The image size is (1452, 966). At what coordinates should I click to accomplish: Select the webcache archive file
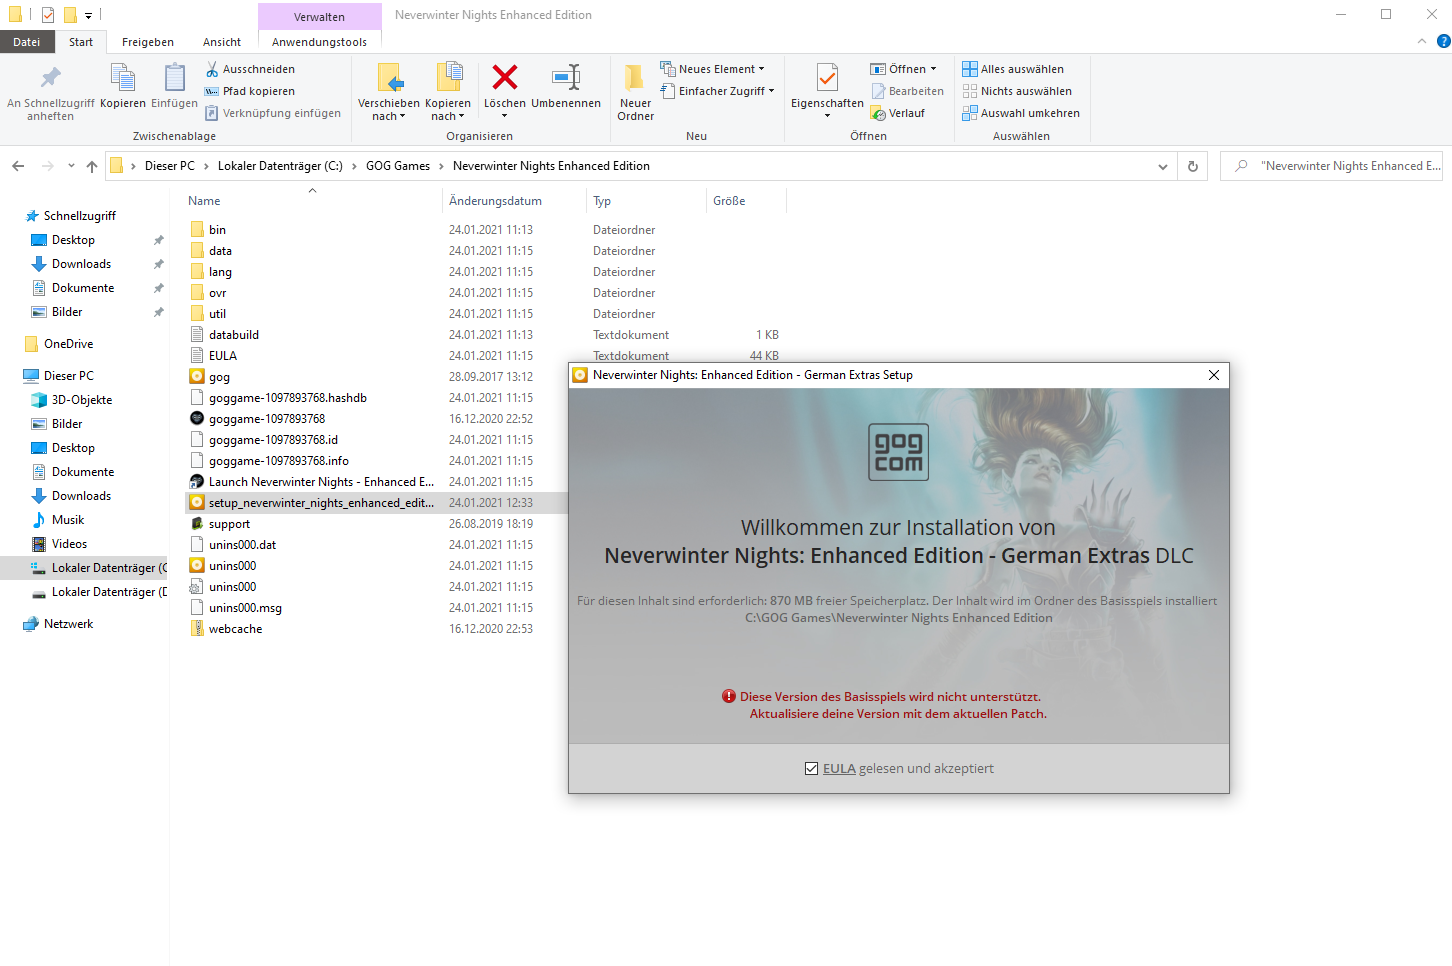pos(226,629)
